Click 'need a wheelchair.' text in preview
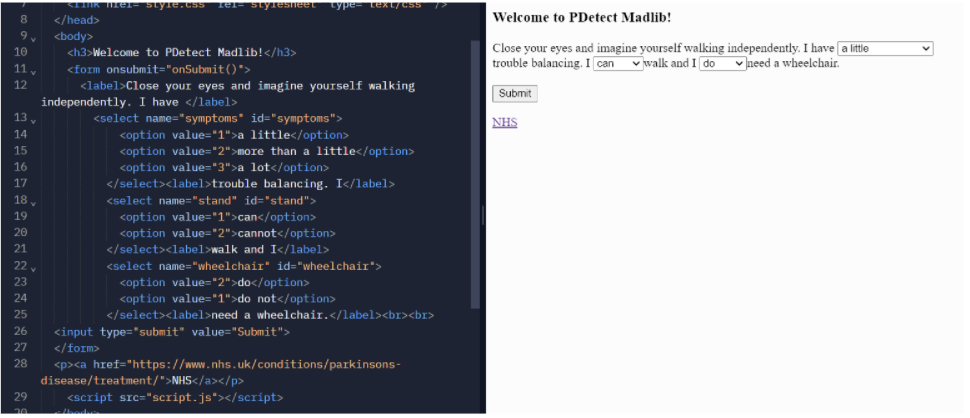The height and width of the screenshot is (418, 970). (x=794, y=63)
